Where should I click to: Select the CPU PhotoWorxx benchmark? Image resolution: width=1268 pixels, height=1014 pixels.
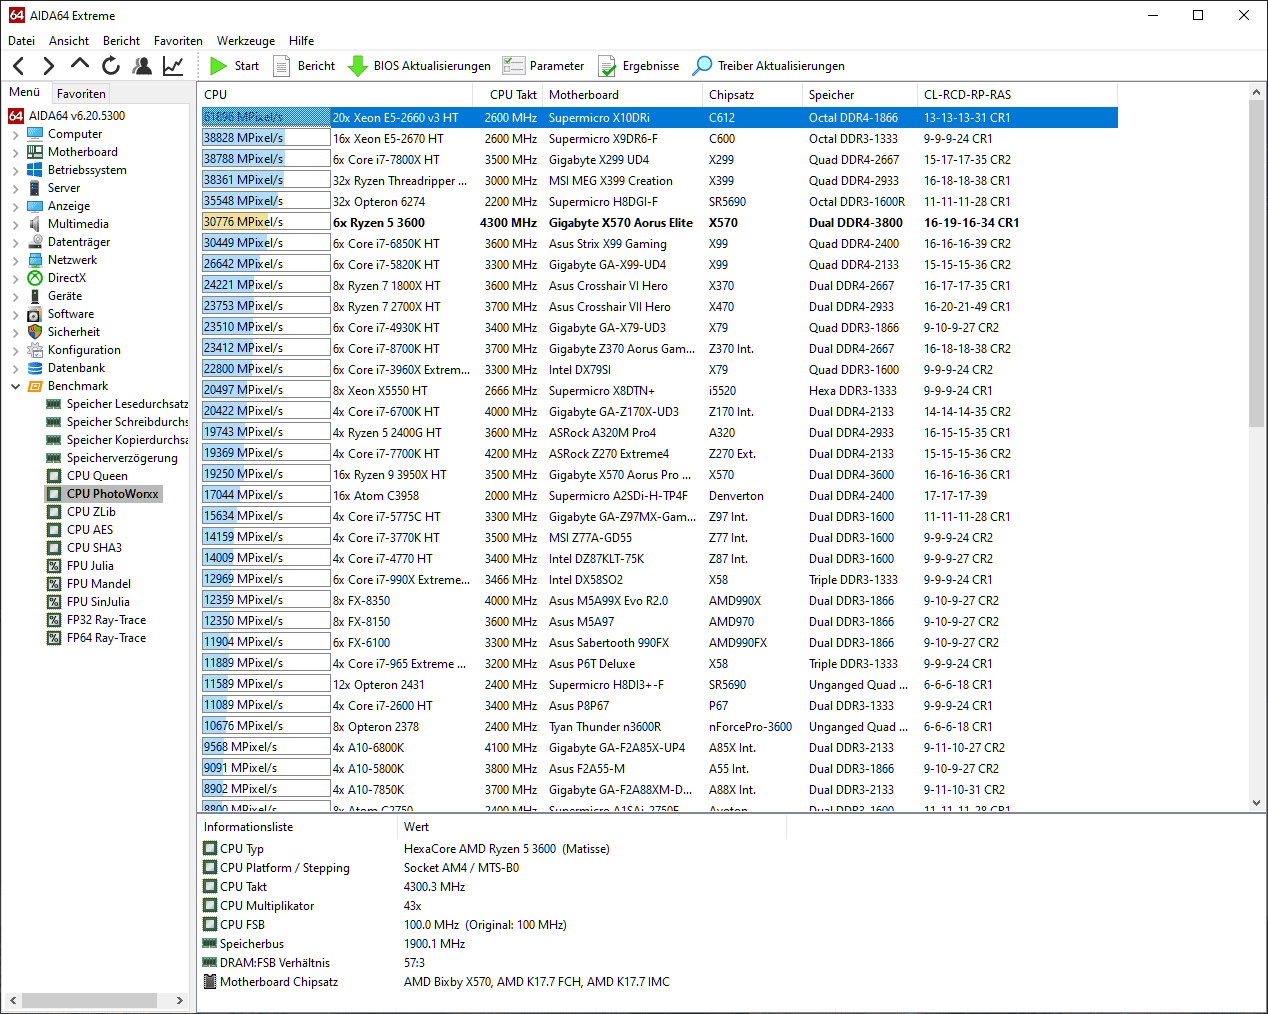pyautogui.click(x=103, y=494)
